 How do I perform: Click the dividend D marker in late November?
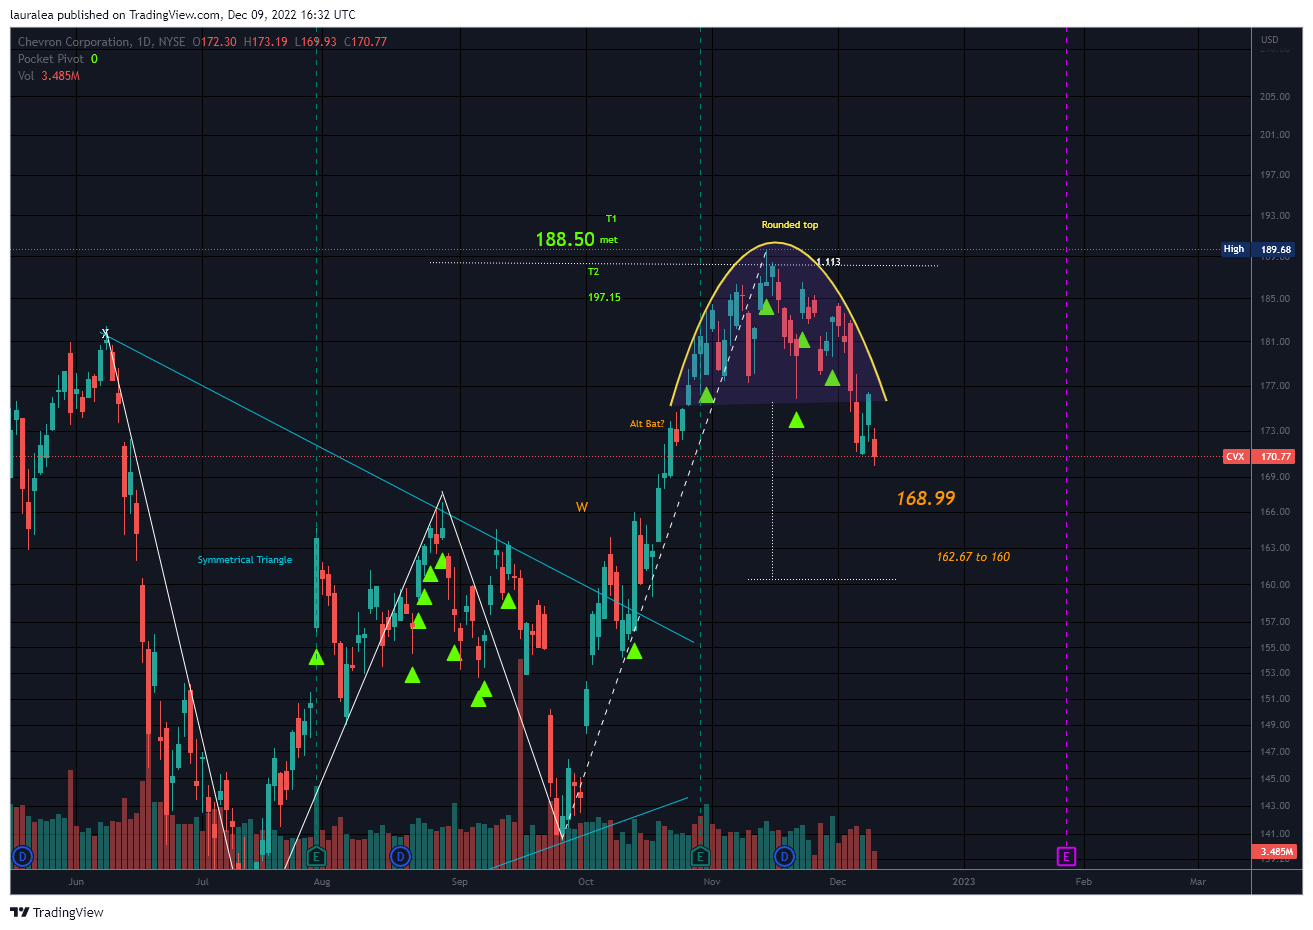click(784, 856)
